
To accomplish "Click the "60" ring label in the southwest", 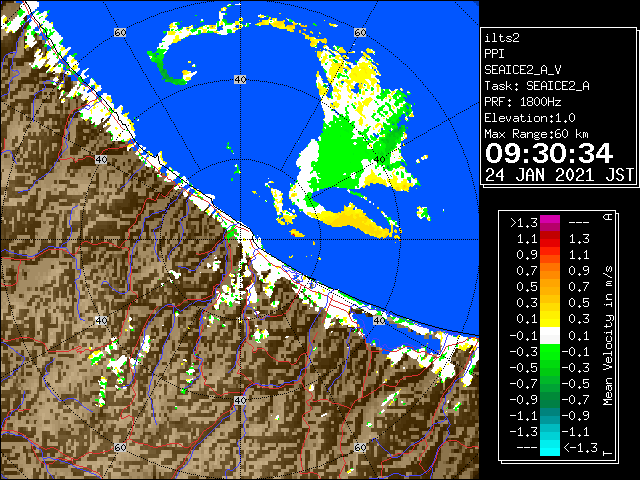I will [x=120, y=447].
